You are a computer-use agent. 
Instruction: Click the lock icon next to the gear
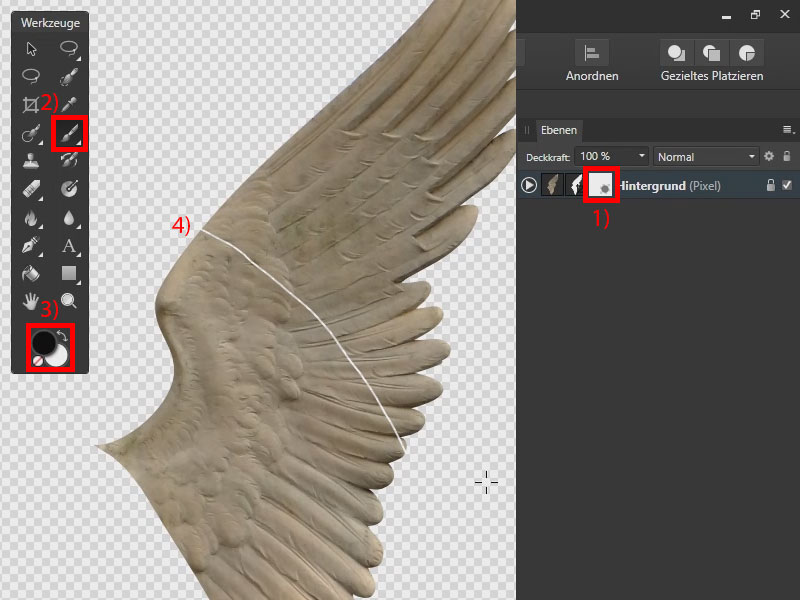787,156
